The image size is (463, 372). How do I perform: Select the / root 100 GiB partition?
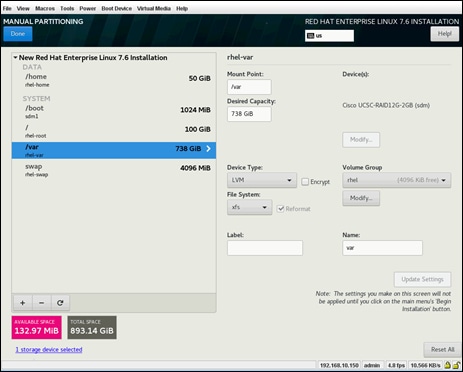(x=114, y=131)
